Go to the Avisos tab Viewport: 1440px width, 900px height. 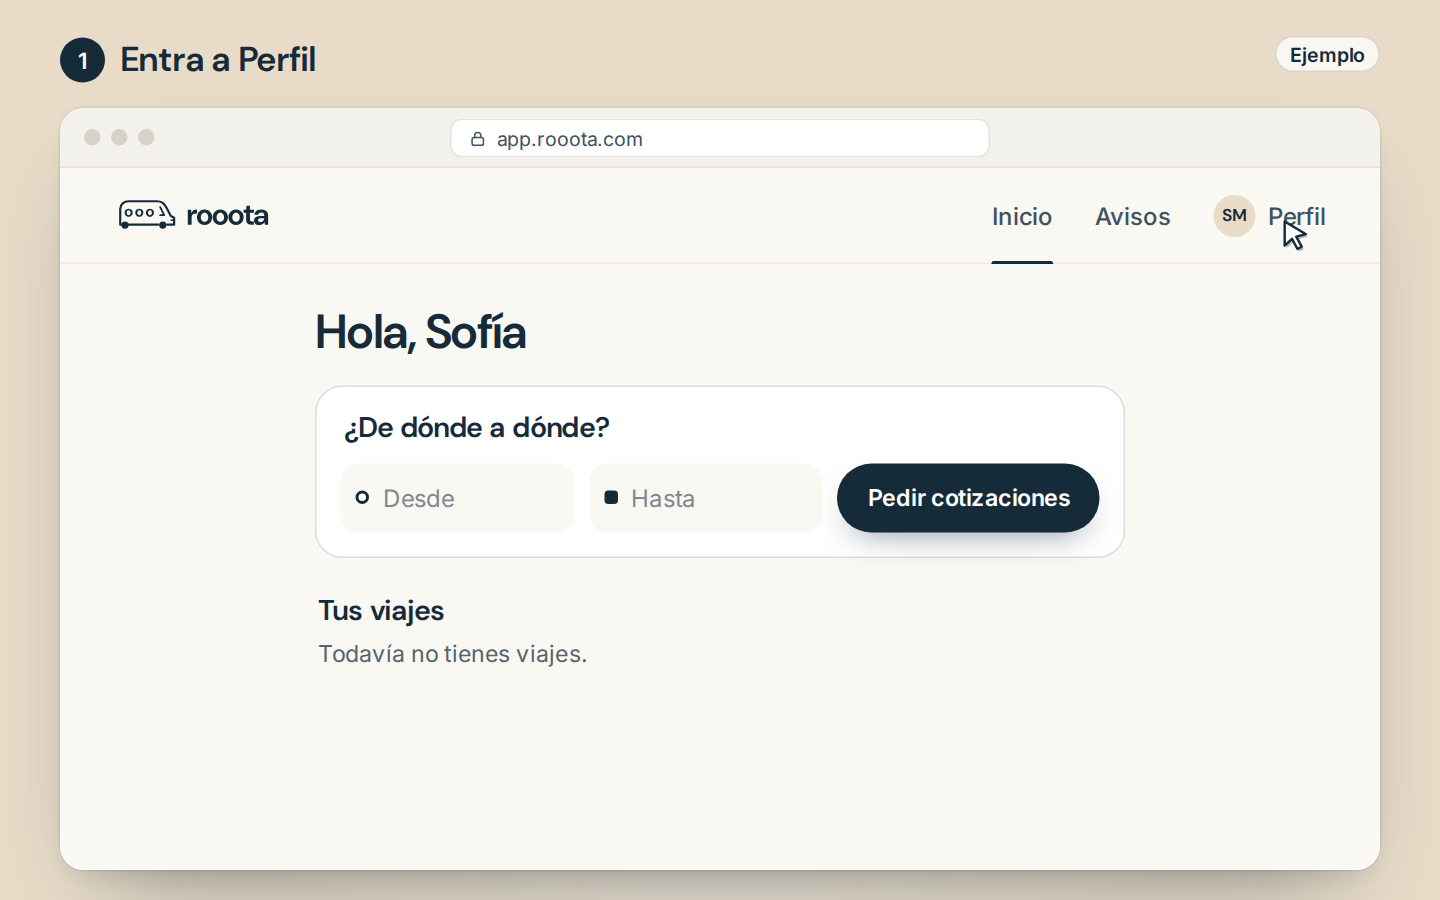[x=1132, y=216]
